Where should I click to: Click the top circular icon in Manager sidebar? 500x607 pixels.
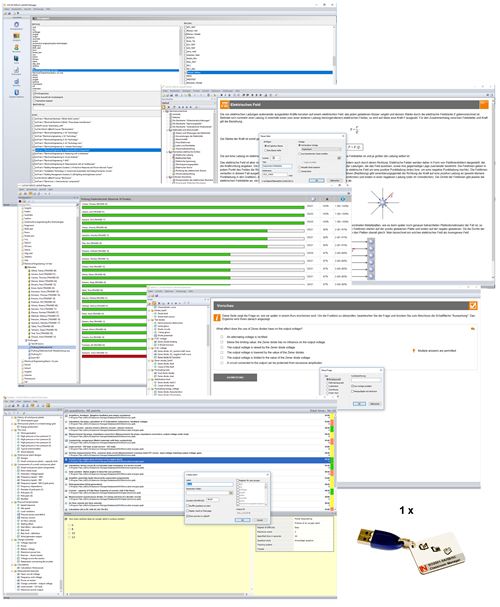point(16,24)
